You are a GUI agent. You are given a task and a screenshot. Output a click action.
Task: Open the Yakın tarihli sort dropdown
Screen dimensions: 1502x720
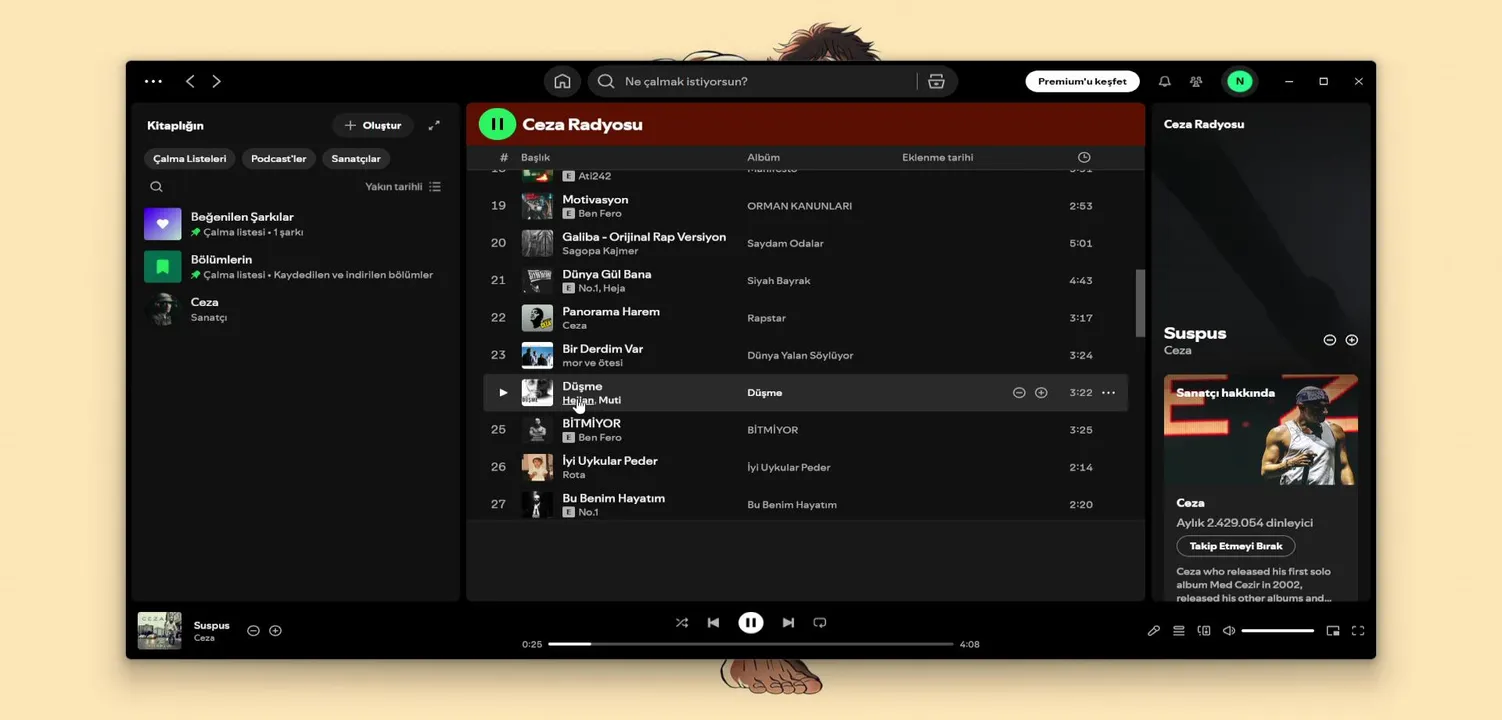[x=403, y=187]
